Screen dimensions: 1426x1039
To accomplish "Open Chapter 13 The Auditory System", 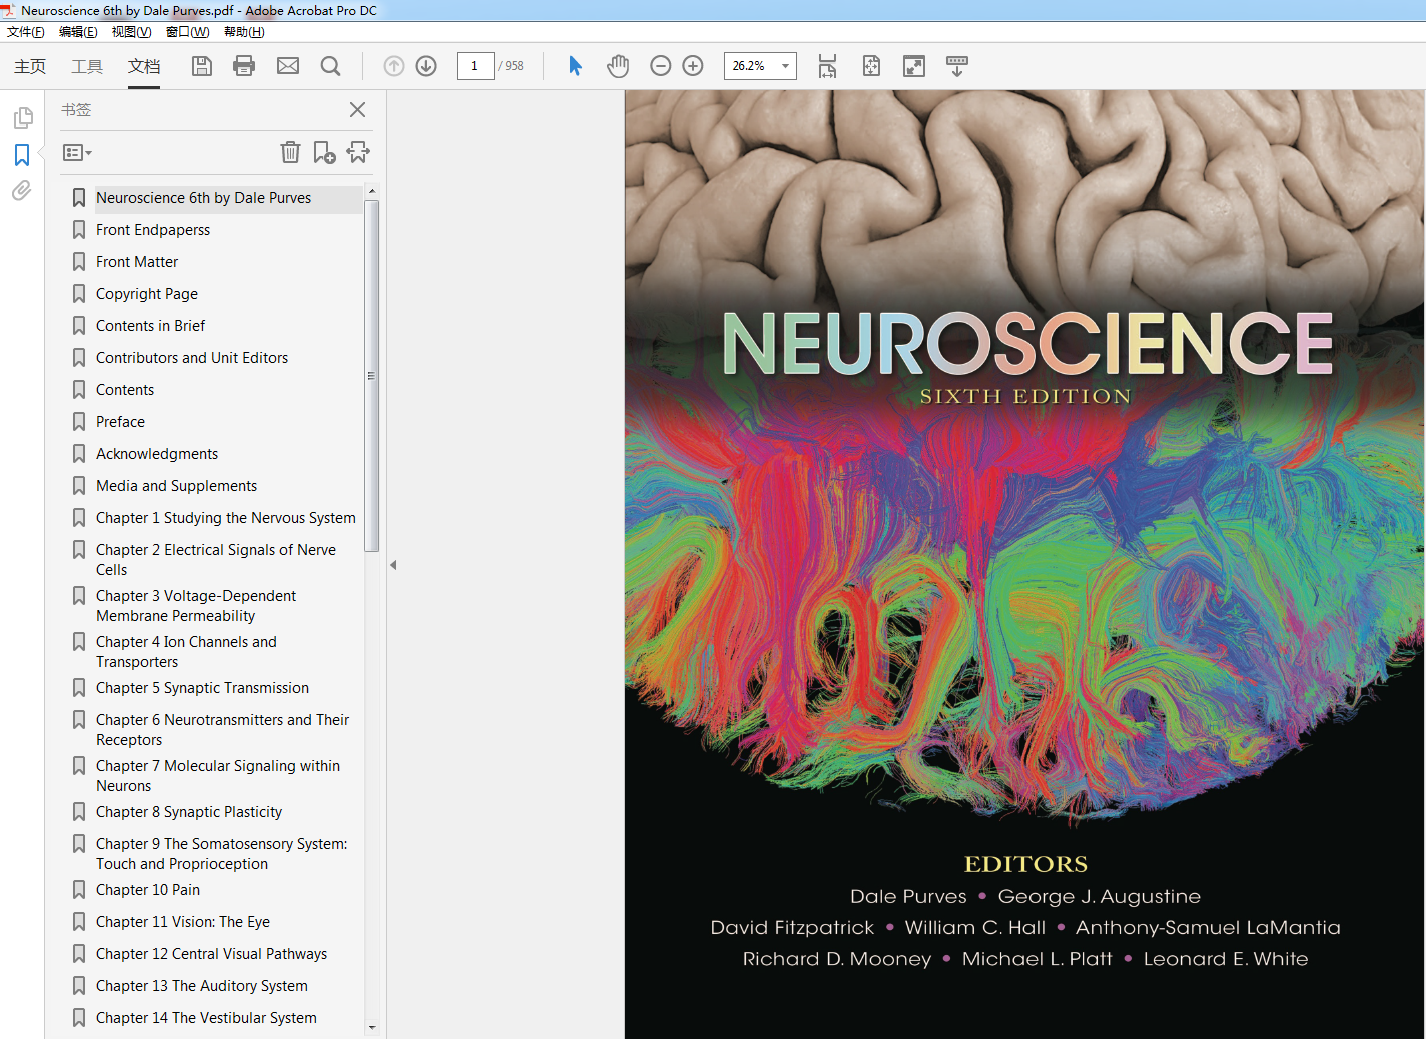I will tap(202, 986).
